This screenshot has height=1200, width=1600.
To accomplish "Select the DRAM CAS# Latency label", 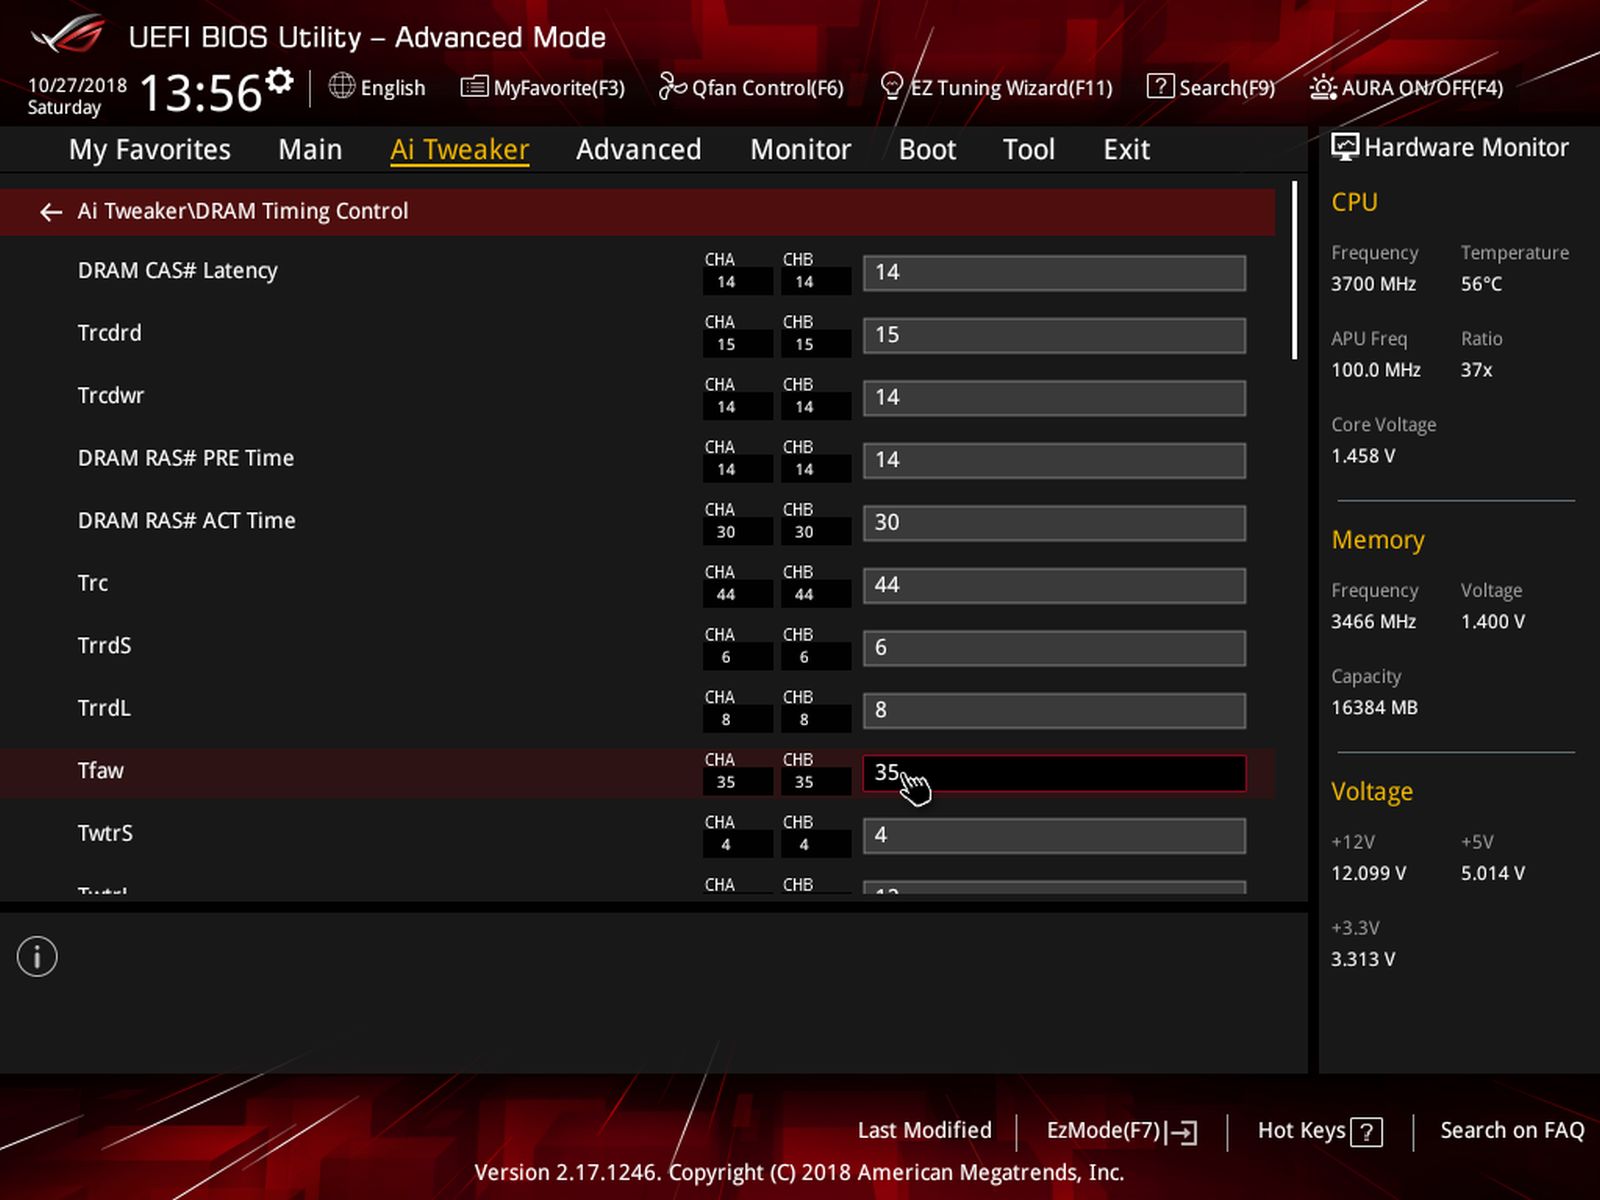I will point(178,271).
